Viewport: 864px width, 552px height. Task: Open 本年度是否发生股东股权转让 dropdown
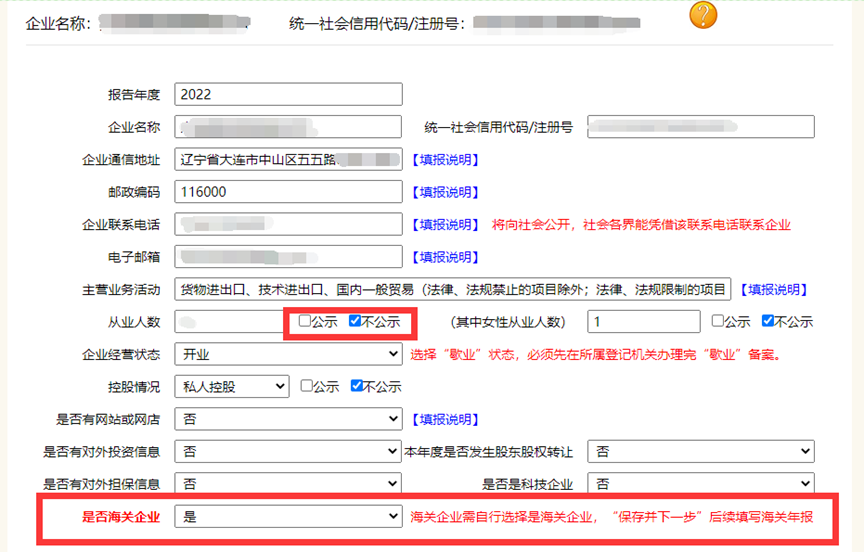coord(701,451)
